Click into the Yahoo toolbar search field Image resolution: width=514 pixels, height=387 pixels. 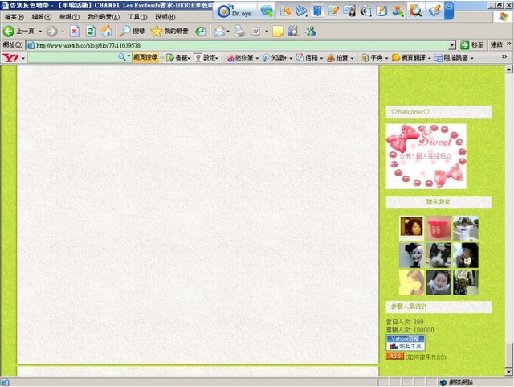pyautogui.click(x=73, y=58)
